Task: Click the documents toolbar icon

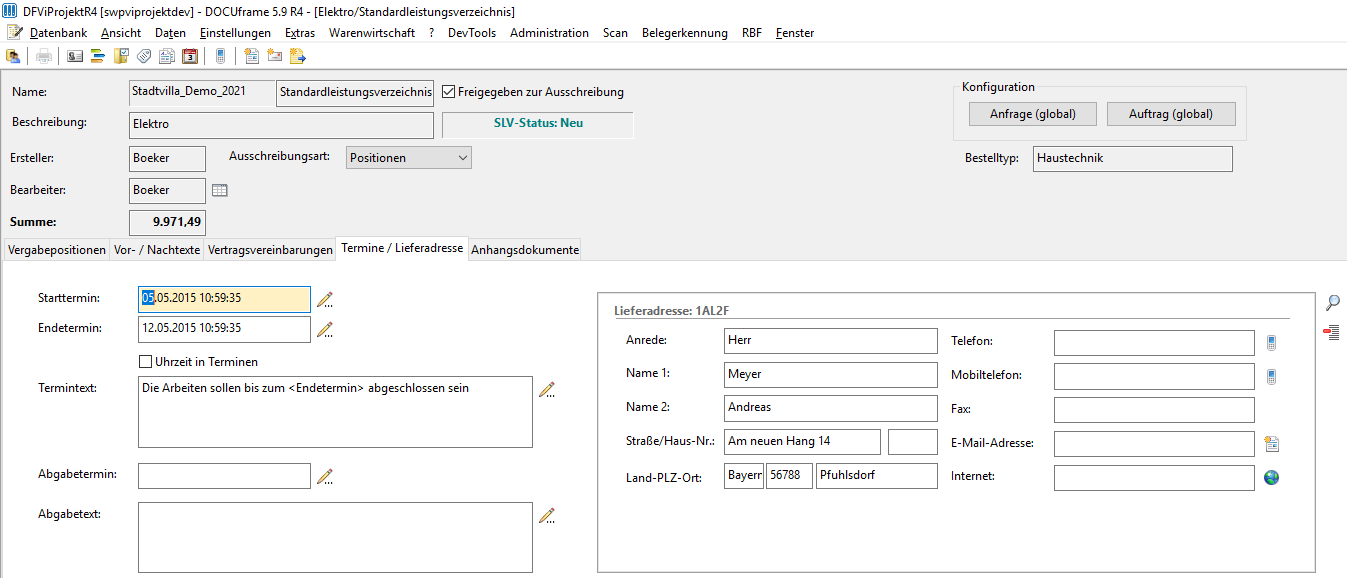Action: click(167, 56)
